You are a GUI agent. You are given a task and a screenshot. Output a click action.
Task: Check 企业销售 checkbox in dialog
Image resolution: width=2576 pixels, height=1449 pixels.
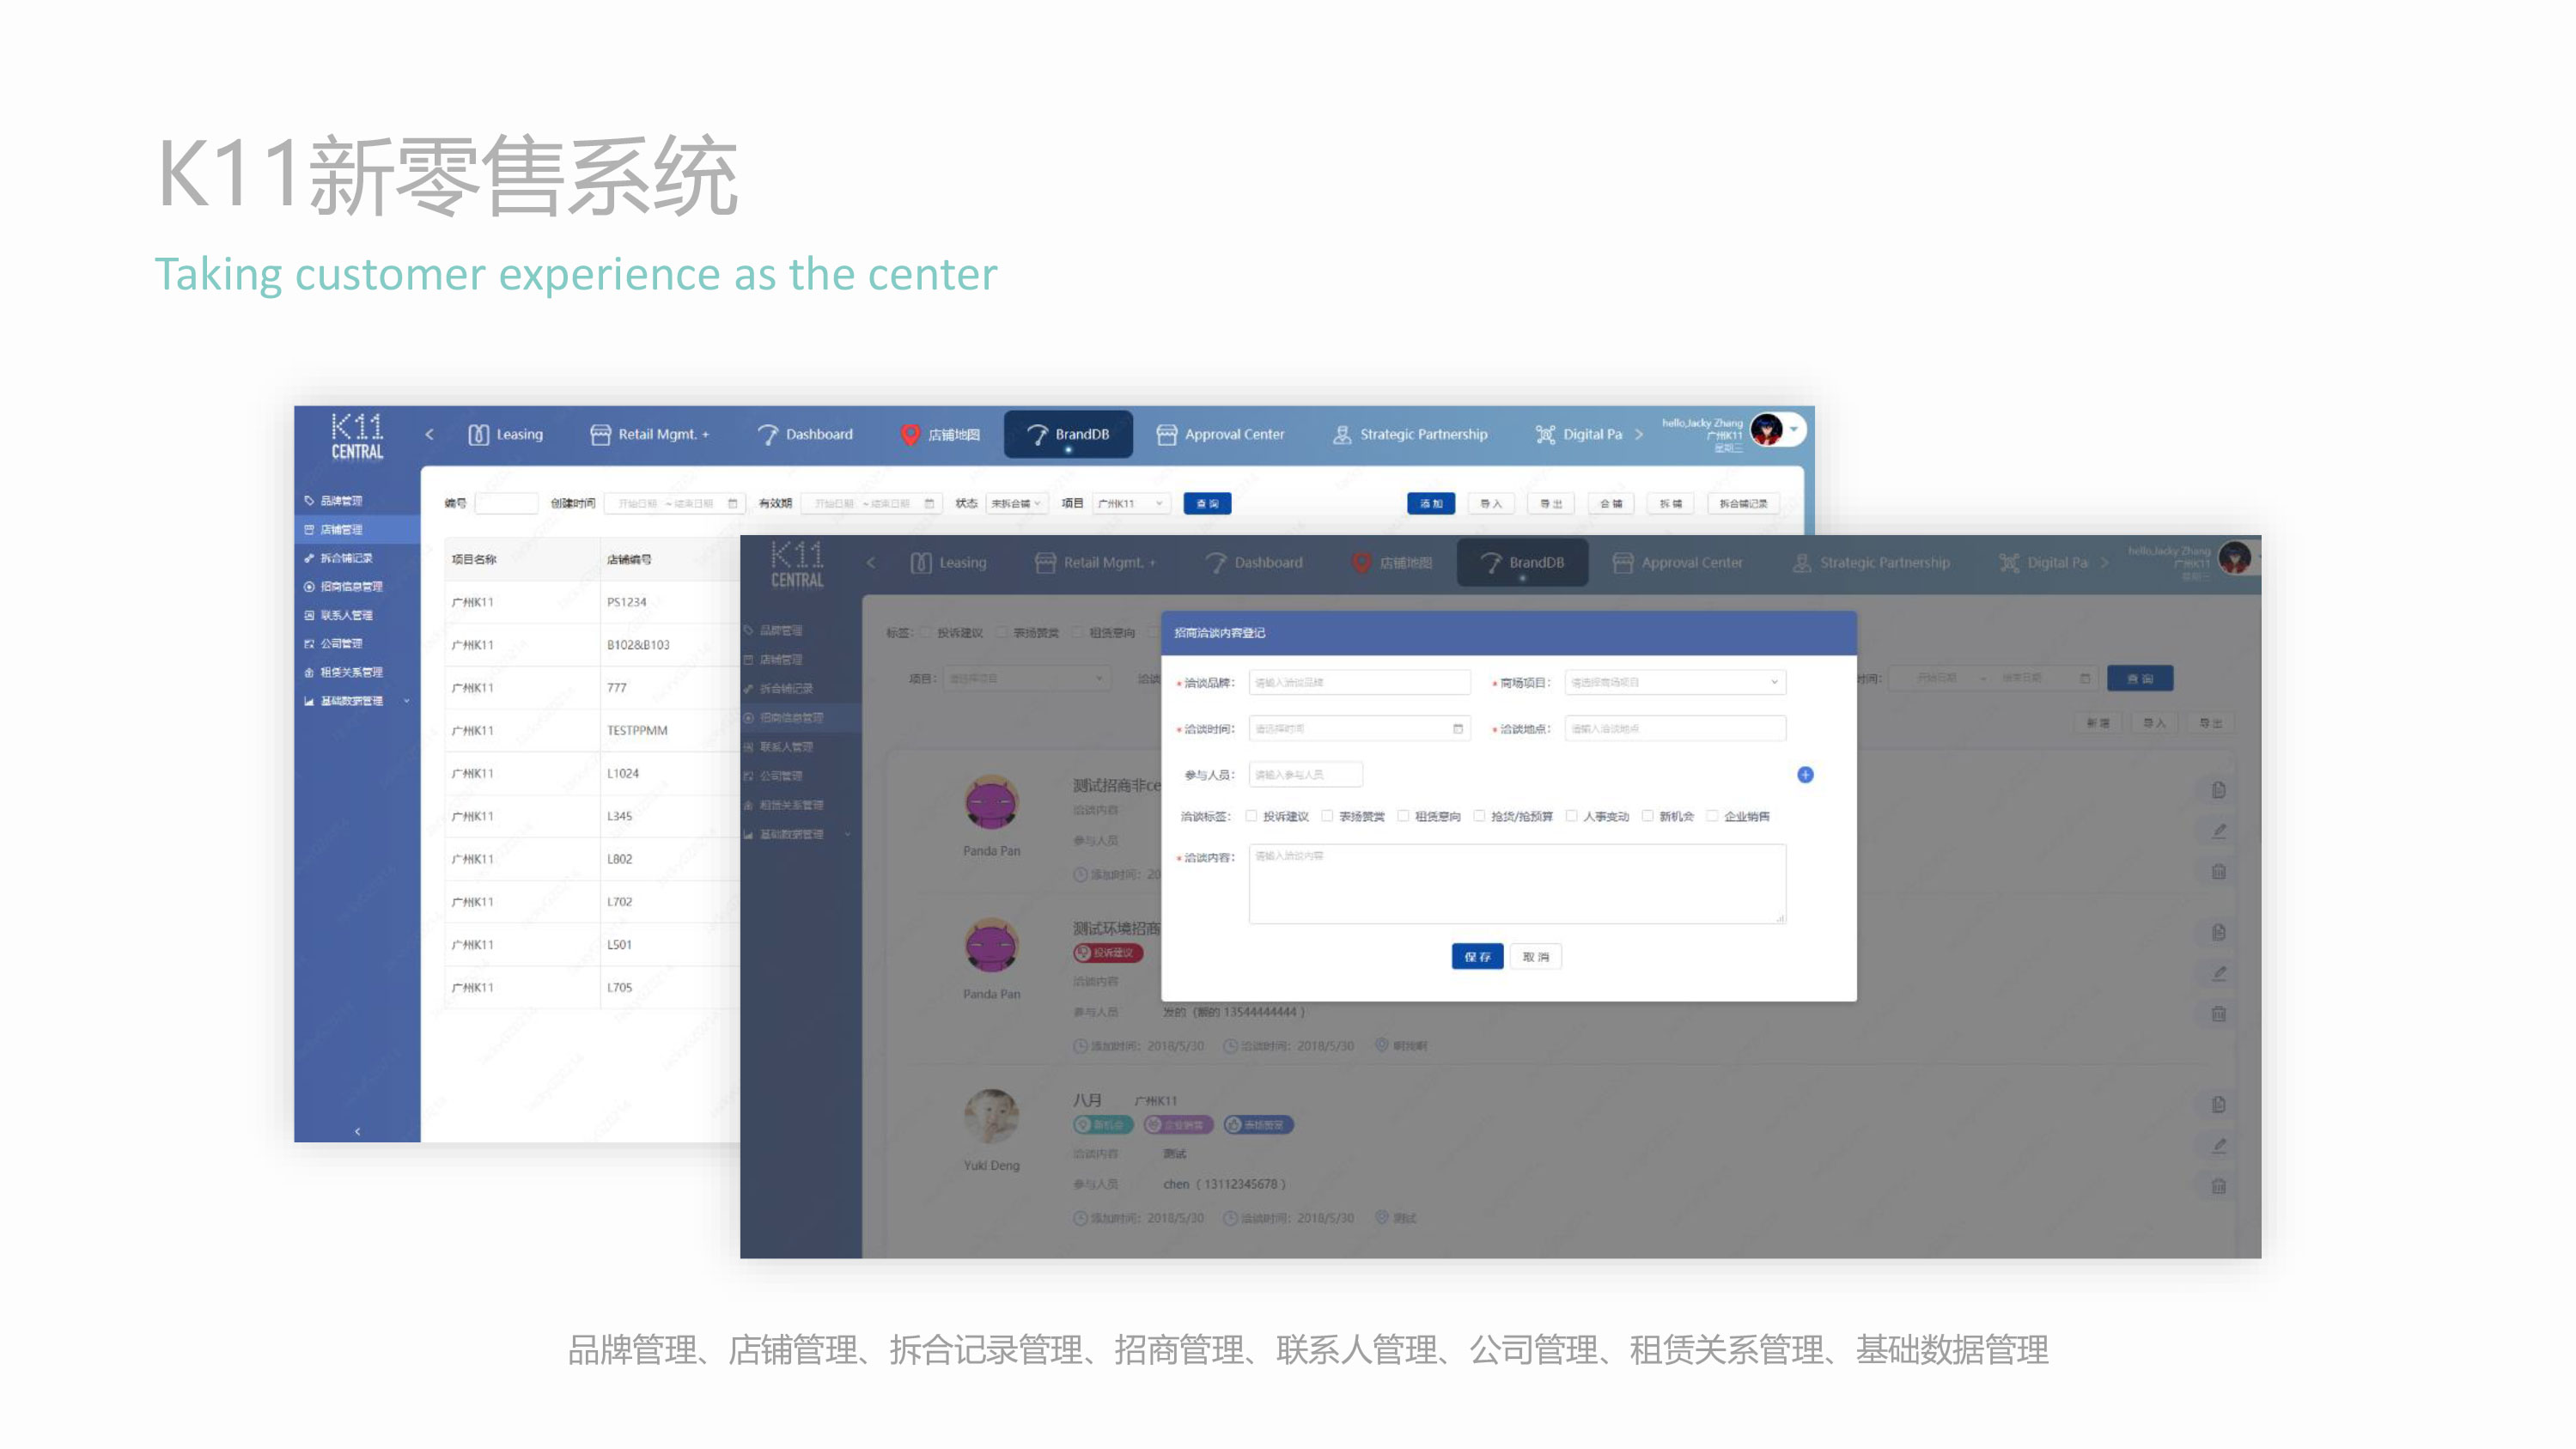point(1712,816)
